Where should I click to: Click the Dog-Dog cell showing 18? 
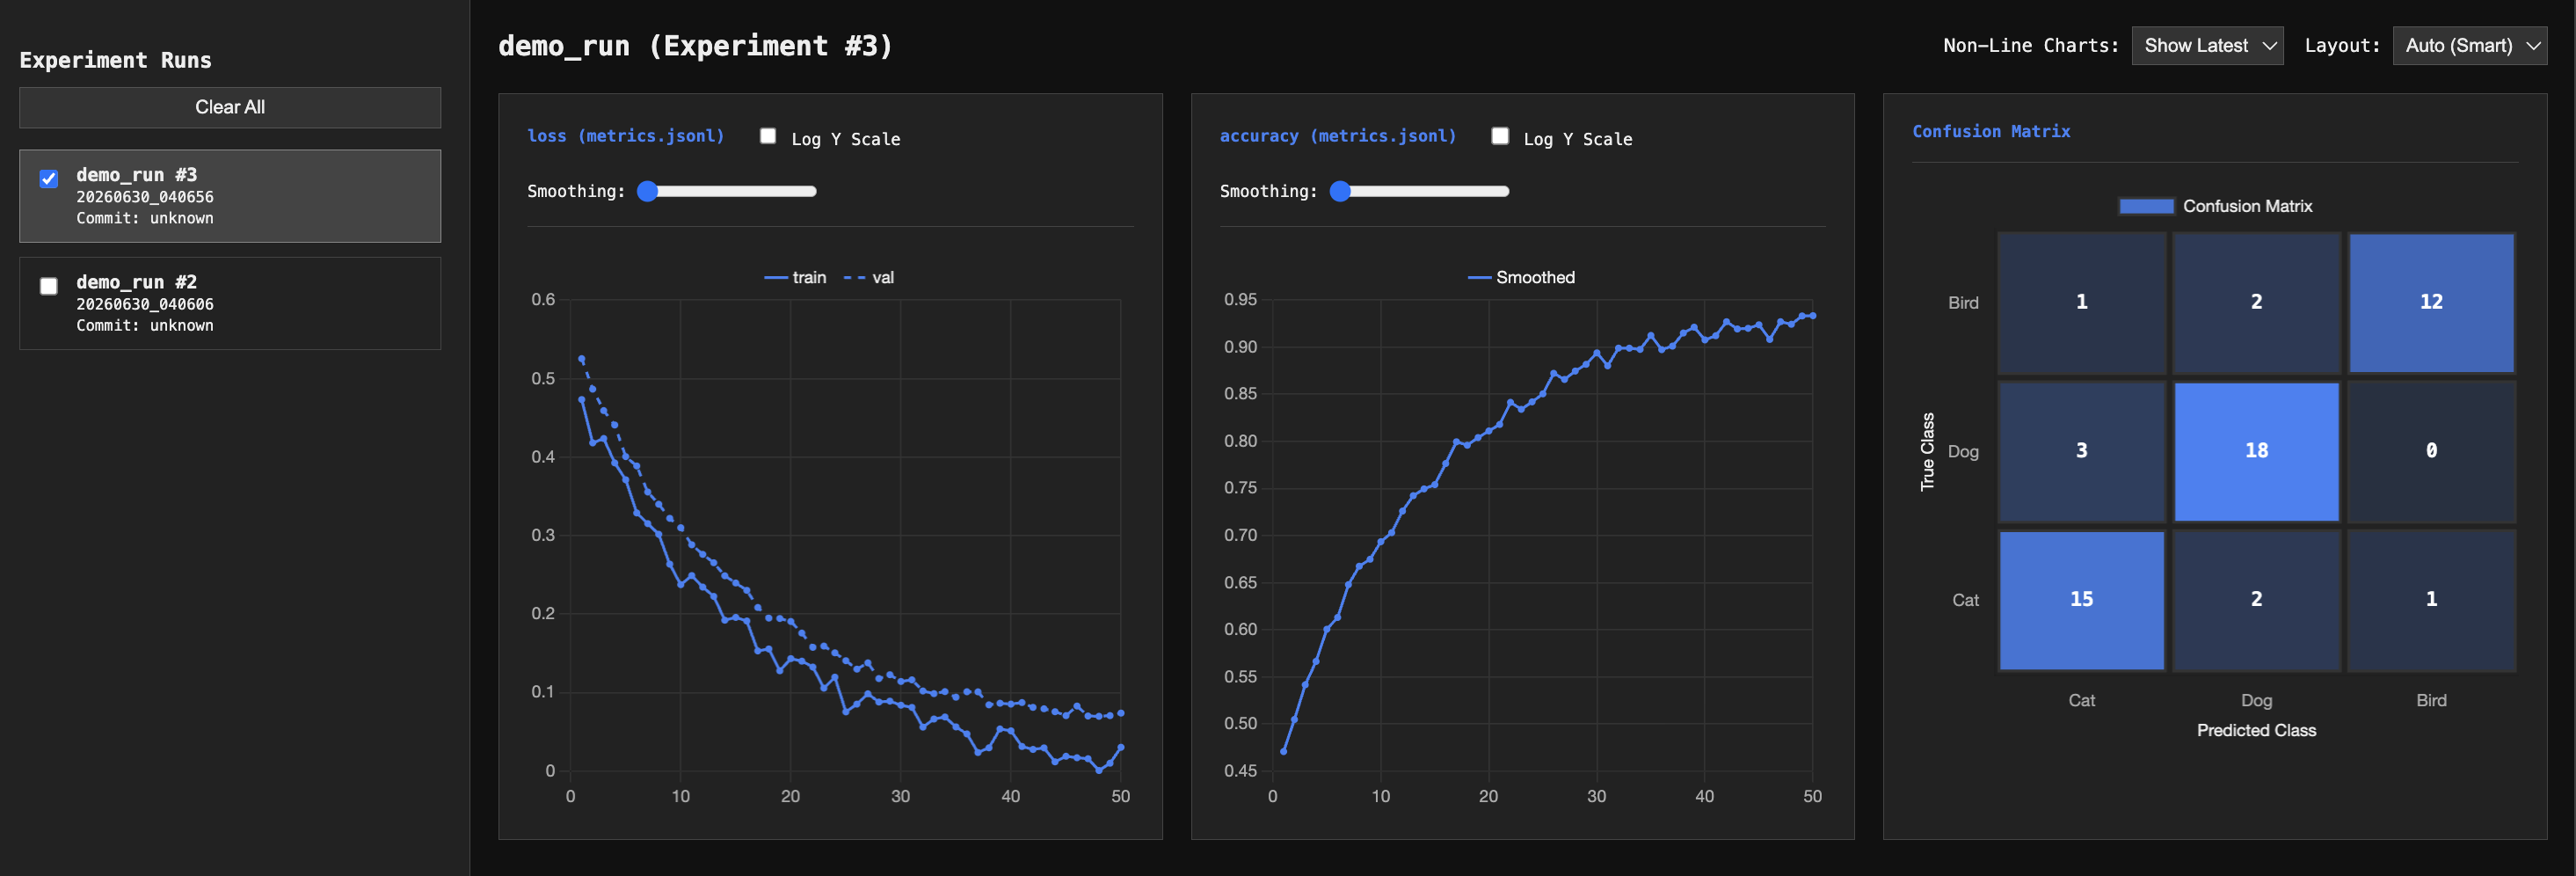click(x=2256, y=451)
